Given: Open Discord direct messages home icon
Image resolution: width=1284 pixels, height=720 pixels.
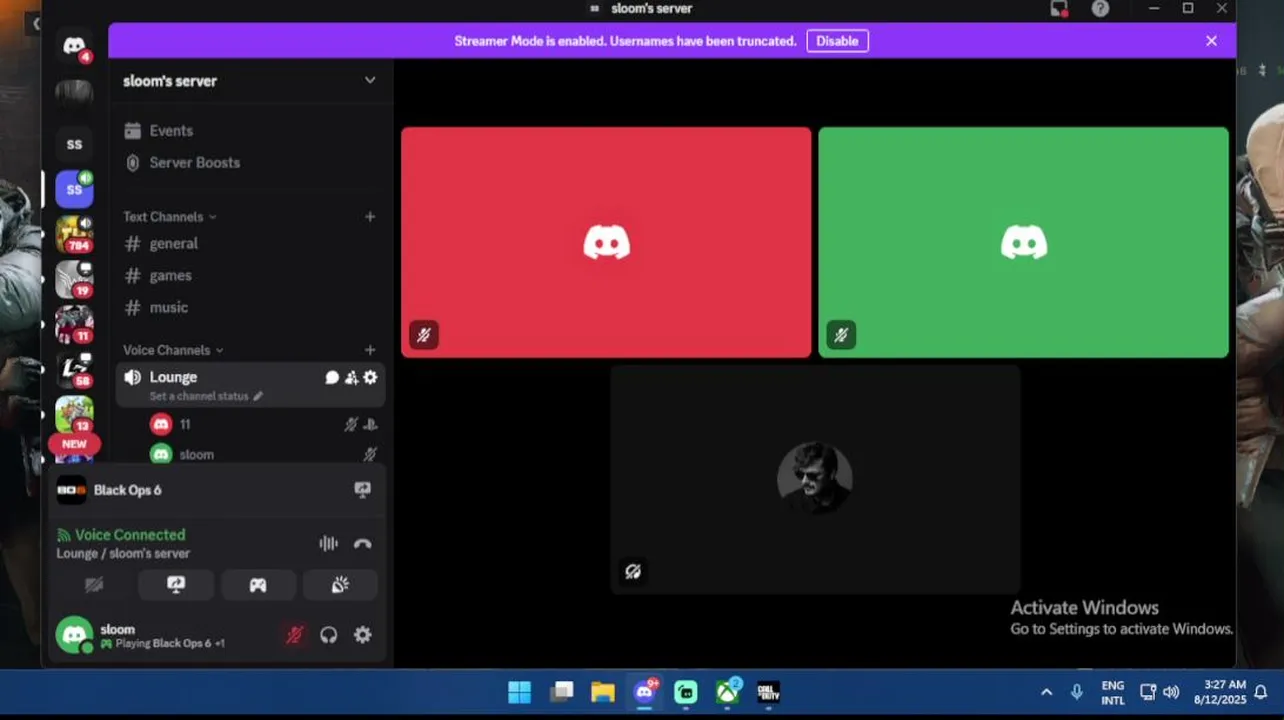Looking at the screenshot, I should tap(74, 46).
